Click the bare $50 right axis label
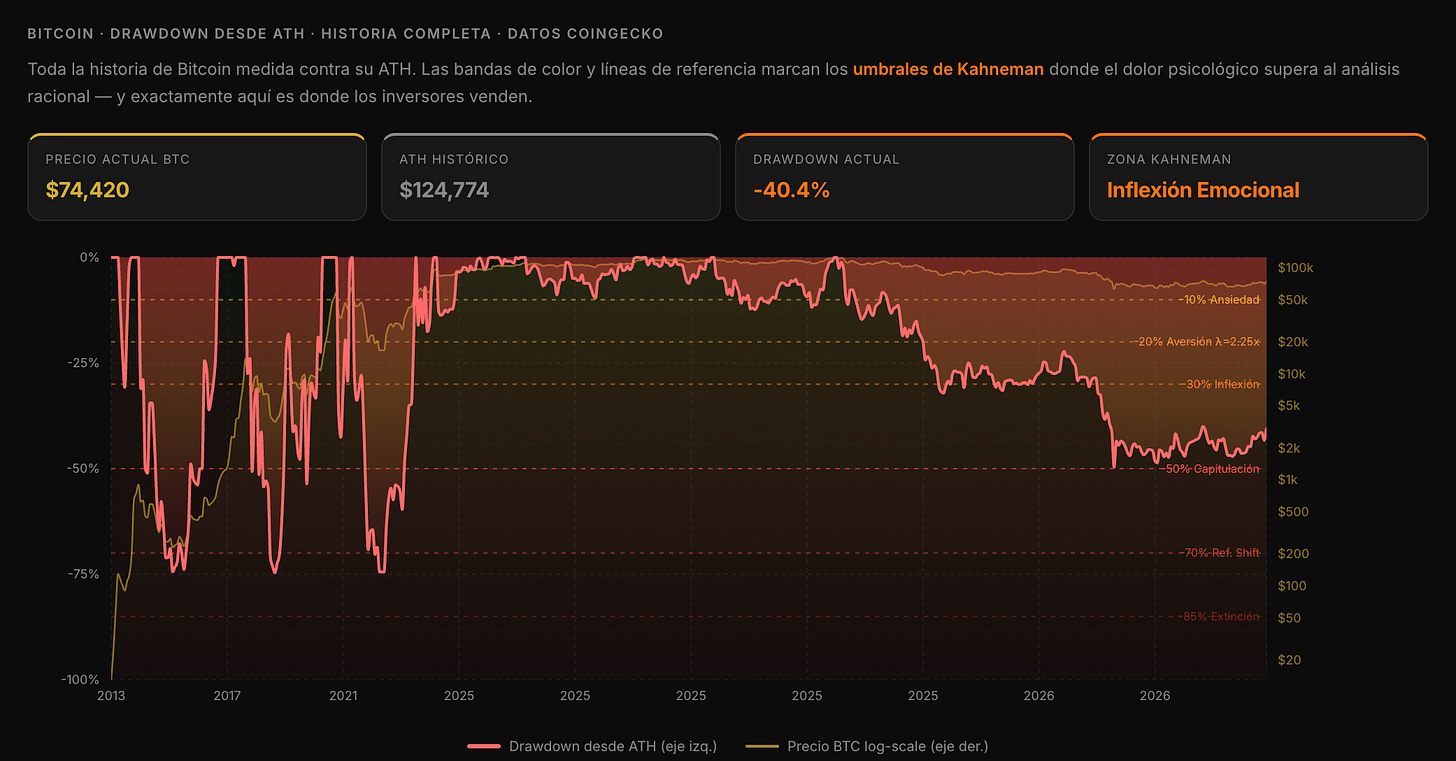 1289,618
